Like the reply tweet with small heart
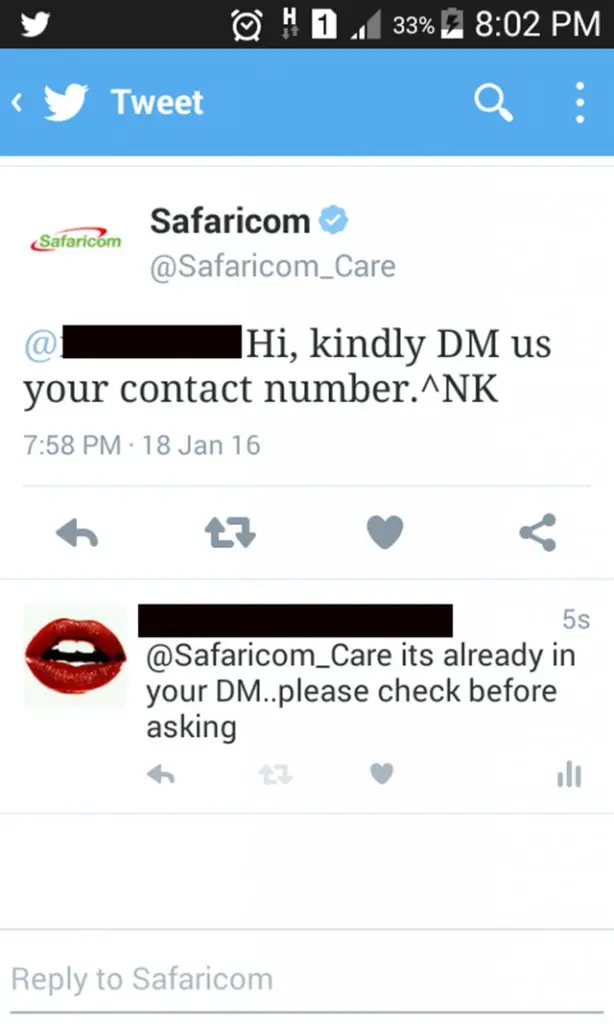The image size is (614, 1024). click(x=382, y=774)
